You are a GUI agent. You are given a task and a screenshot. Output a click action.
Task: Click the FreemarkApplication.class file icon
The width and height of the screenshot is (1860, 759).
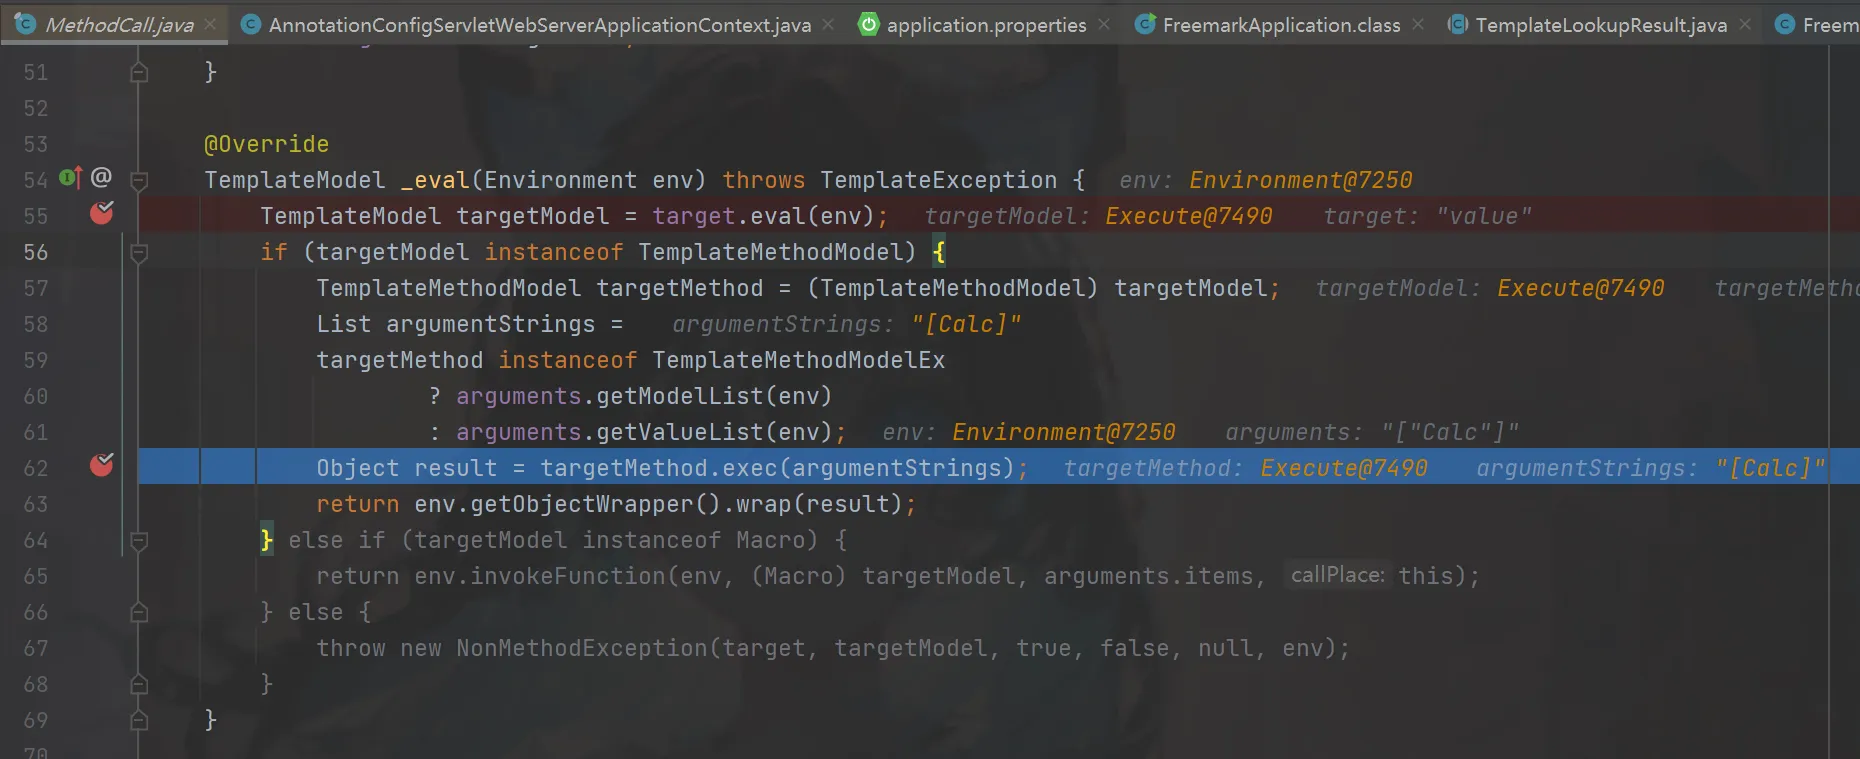click(1145, 24)
